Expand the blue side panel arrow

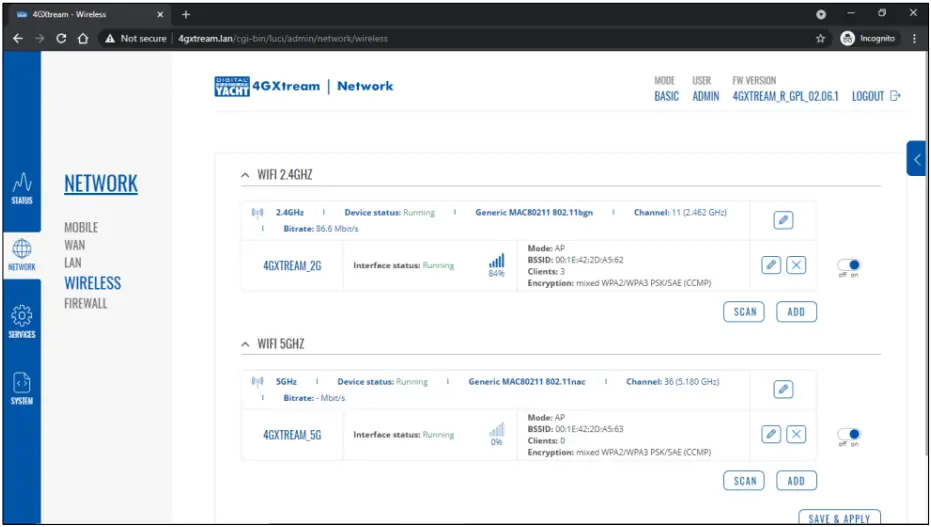click(917, 159)
